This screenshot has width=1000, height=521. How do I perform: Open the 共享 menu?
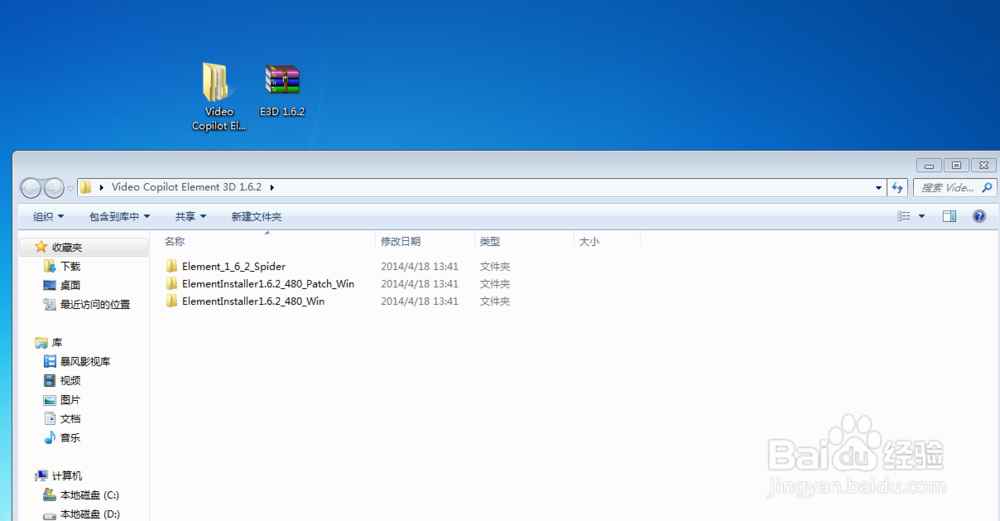coord(191,217)
